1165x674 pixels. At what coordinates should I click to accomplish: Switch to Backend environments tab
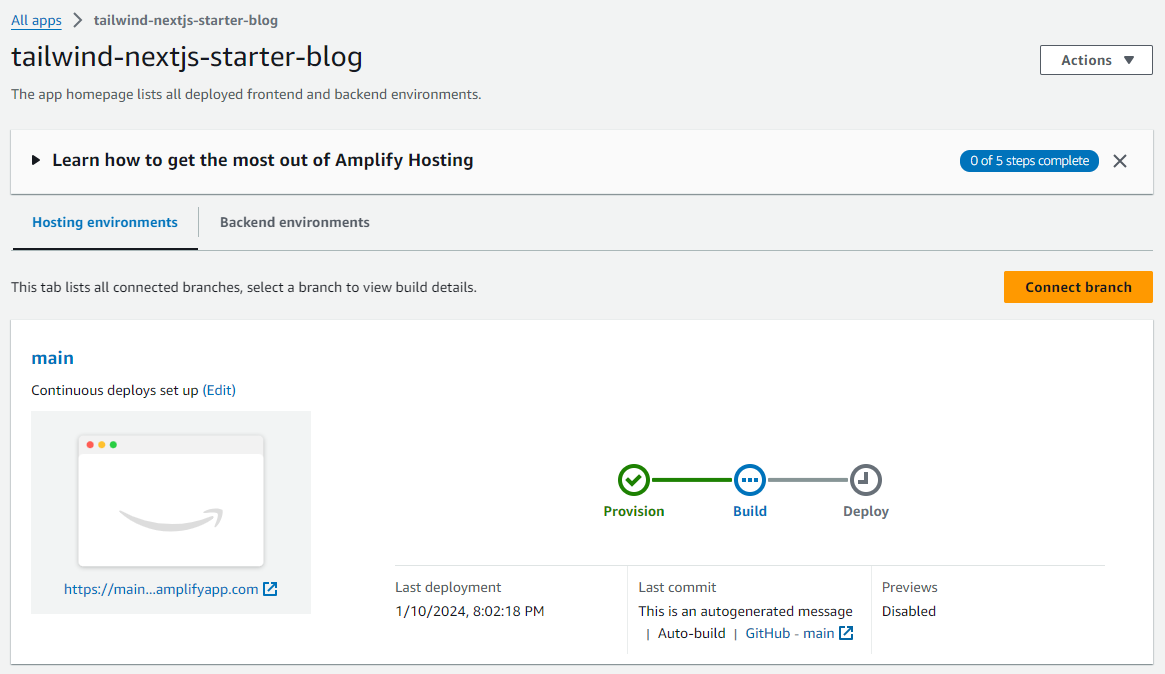[x=295, y=222]
